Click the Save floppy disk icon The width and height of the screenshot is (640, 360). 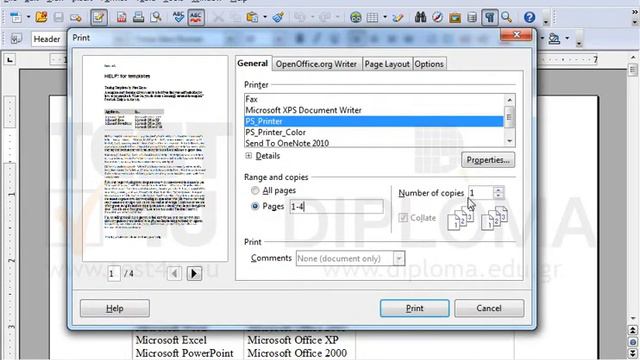pos(58,17)
